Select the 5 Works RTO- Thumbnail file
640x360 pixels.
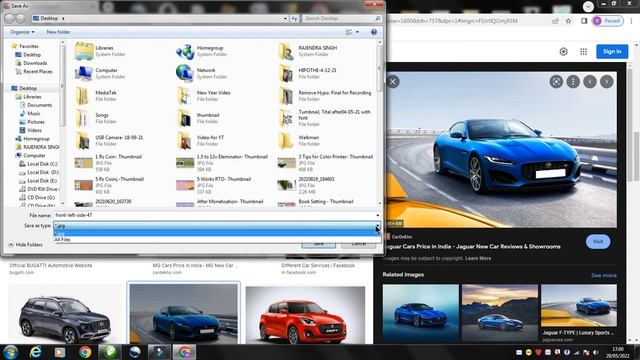pos(213,185)
